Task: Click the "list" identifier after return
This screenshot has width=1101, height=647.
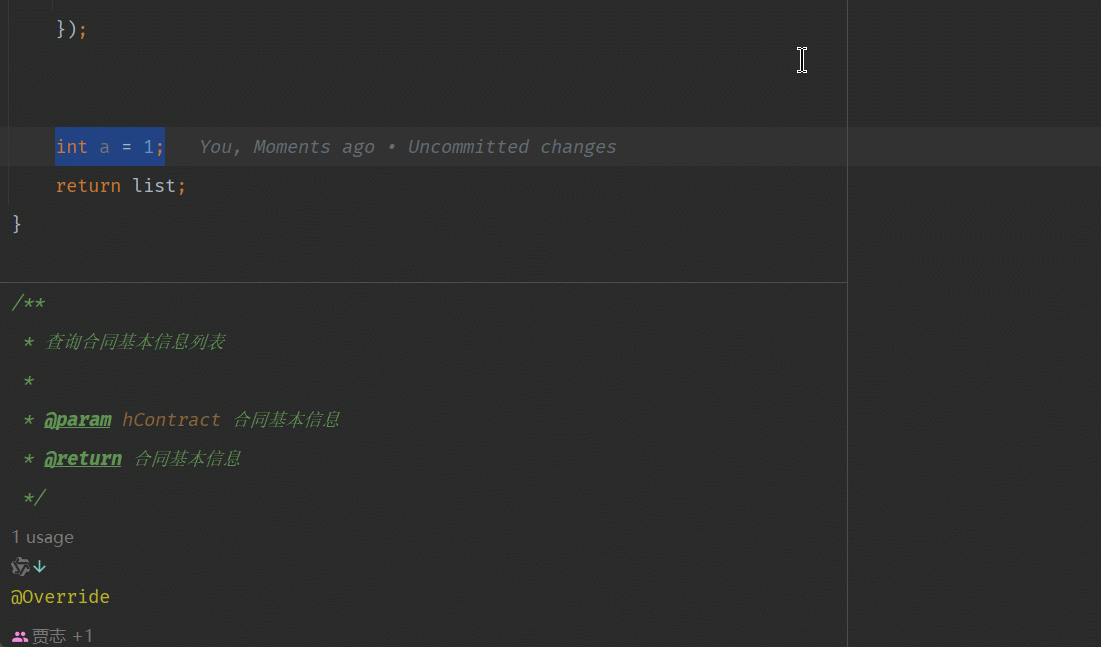Action: click(154, 186)
